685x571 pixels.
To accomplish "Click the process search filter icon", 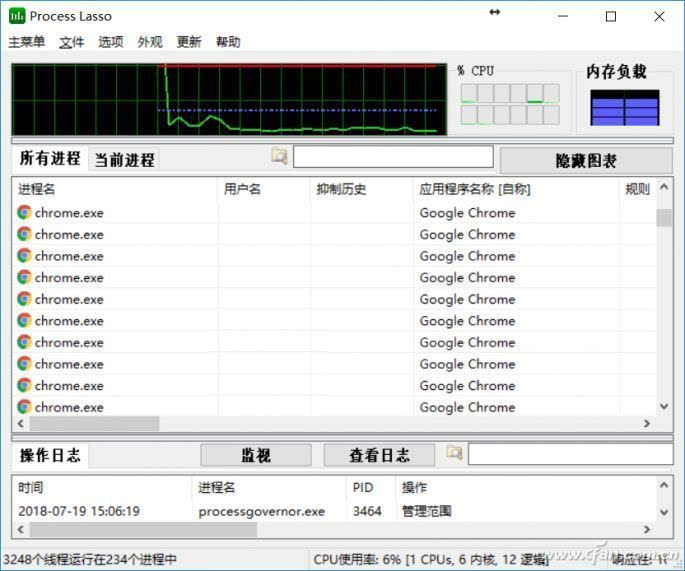I will tap(279, 156).
